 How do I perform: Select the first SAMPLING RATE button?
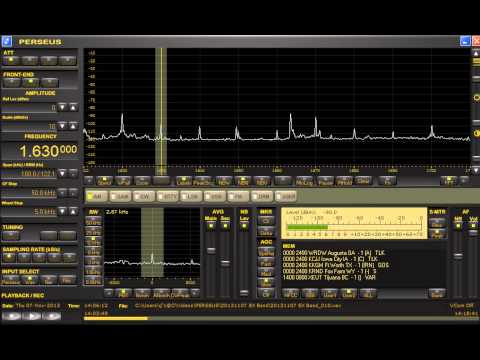click(x=9, y=257)
